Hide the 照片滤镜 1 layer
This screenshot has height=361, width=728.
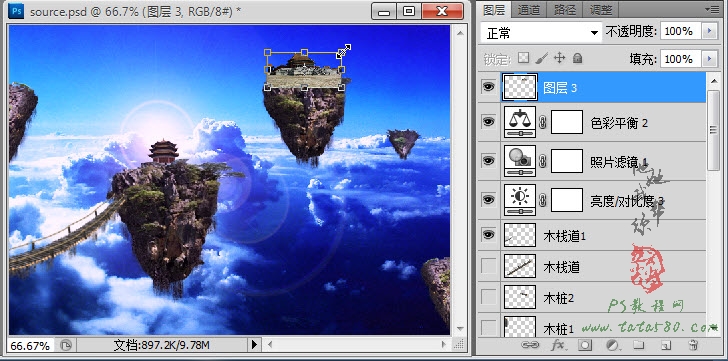coord(488,161)
